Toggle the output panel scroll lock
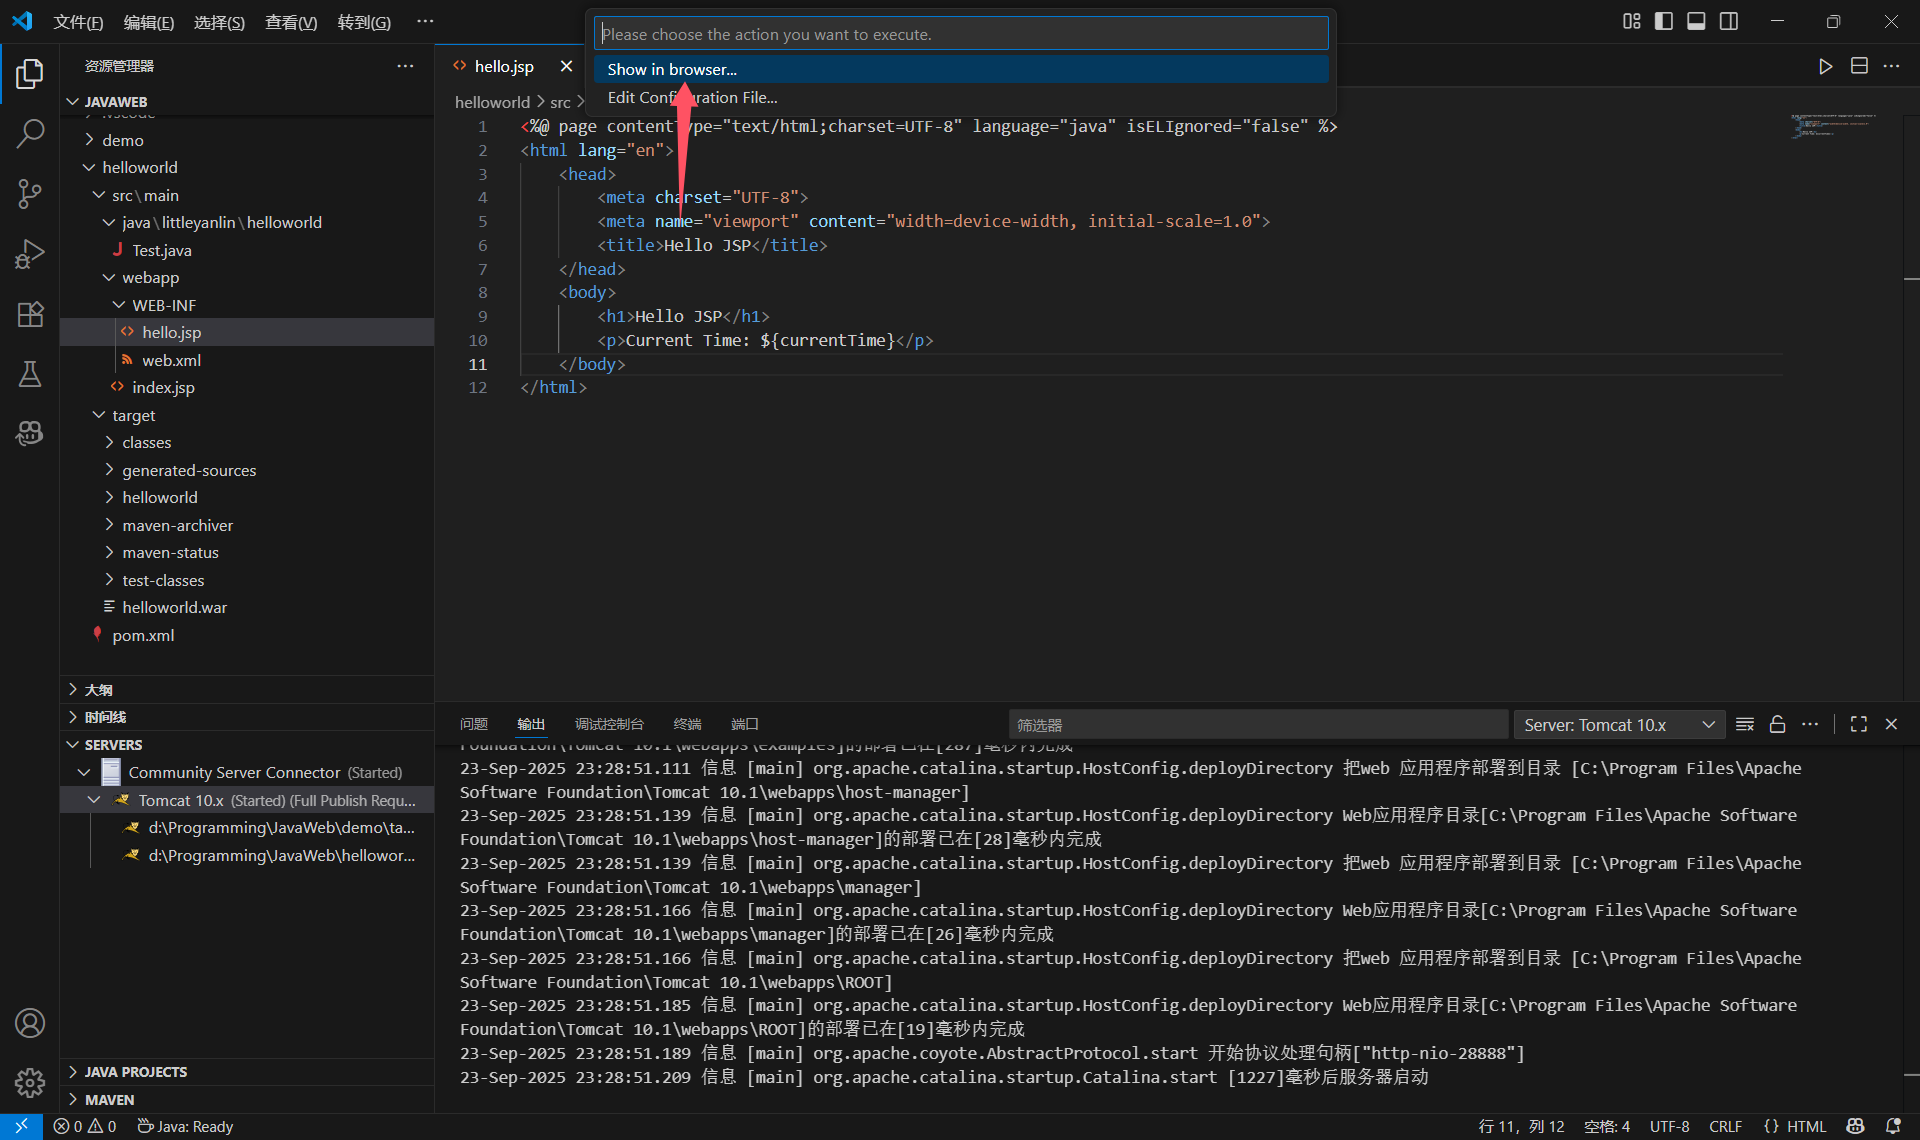 point(1777,725)
